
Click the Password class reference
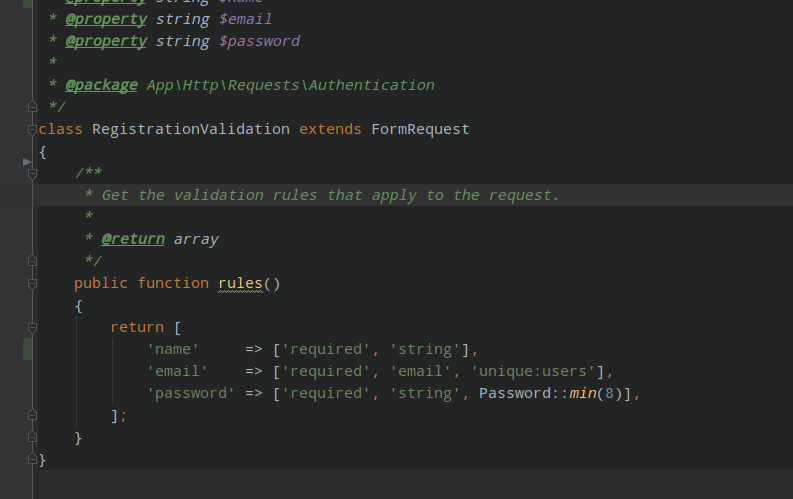[515, 393]
